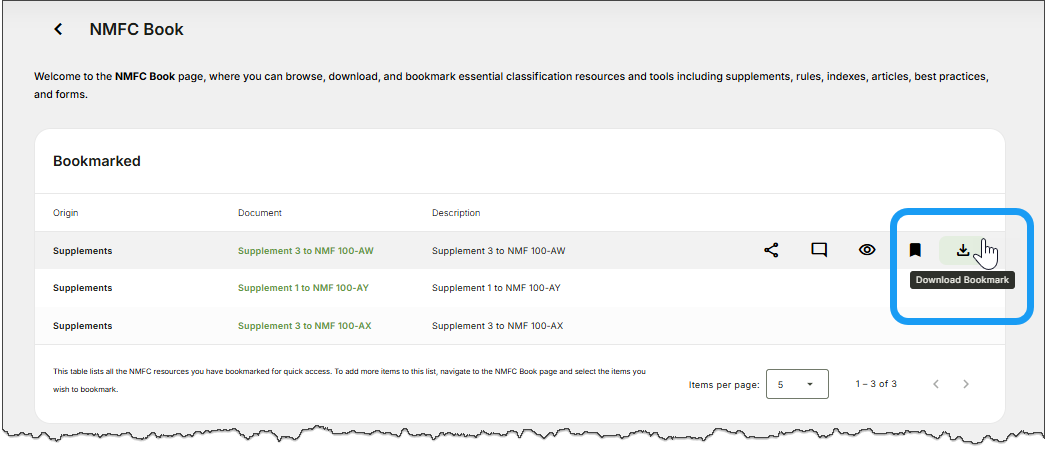Screen dimensions: 1048x449
Task: Select the Supplements origin cell in 100-AX row
Action: pyautogui.click(x=82, y=326)
